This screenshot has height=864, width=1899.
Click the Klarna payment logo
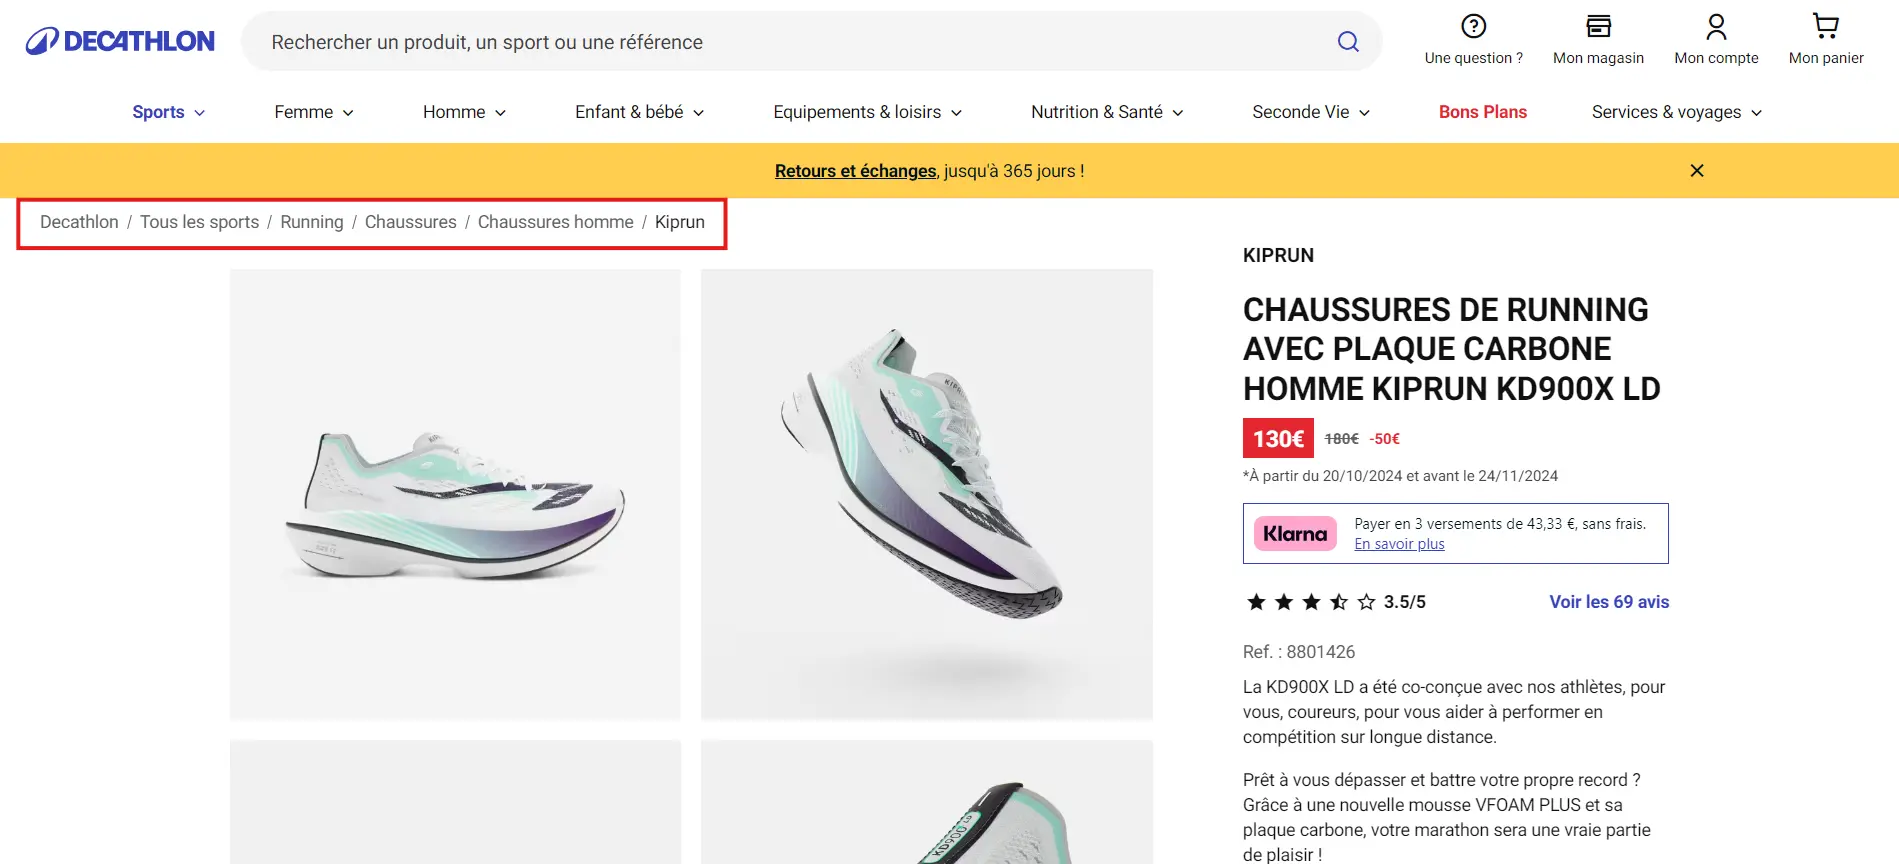click(1295, 534)
